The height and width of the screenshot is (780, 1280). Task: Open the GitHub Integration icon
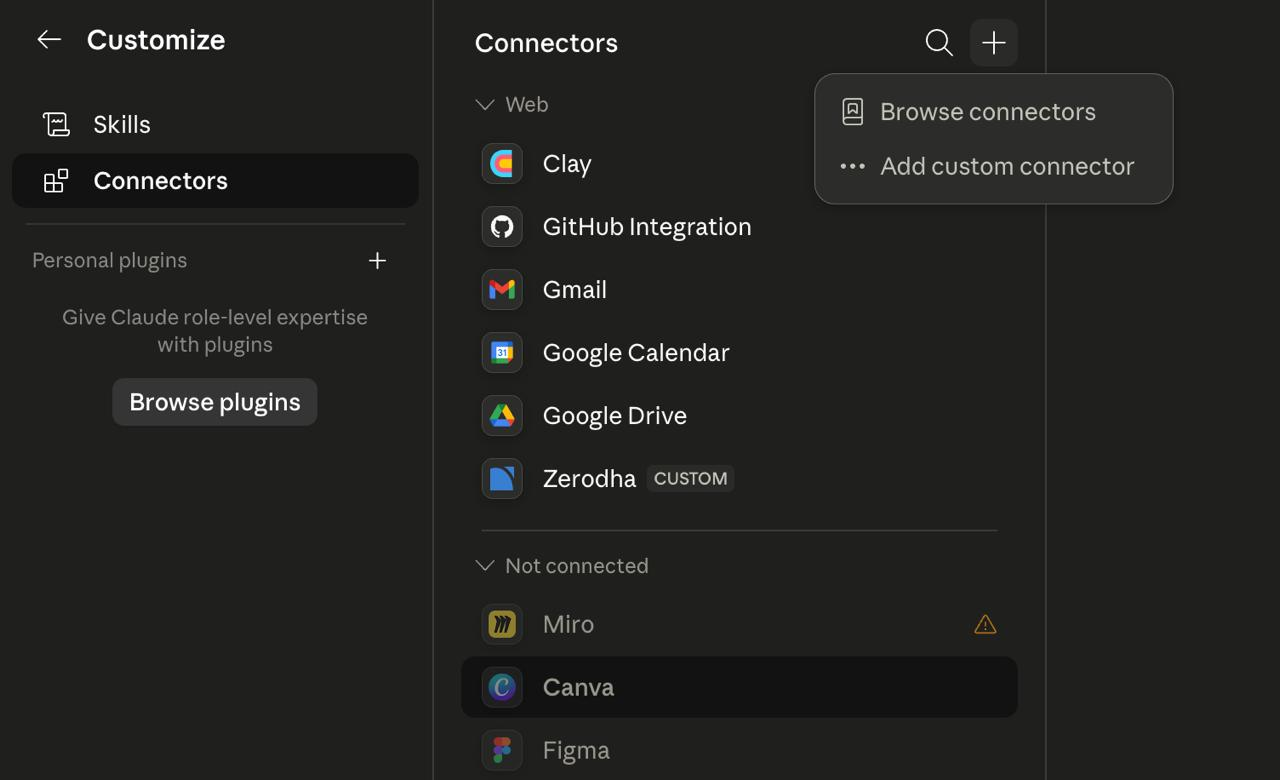tap(502, 227)
